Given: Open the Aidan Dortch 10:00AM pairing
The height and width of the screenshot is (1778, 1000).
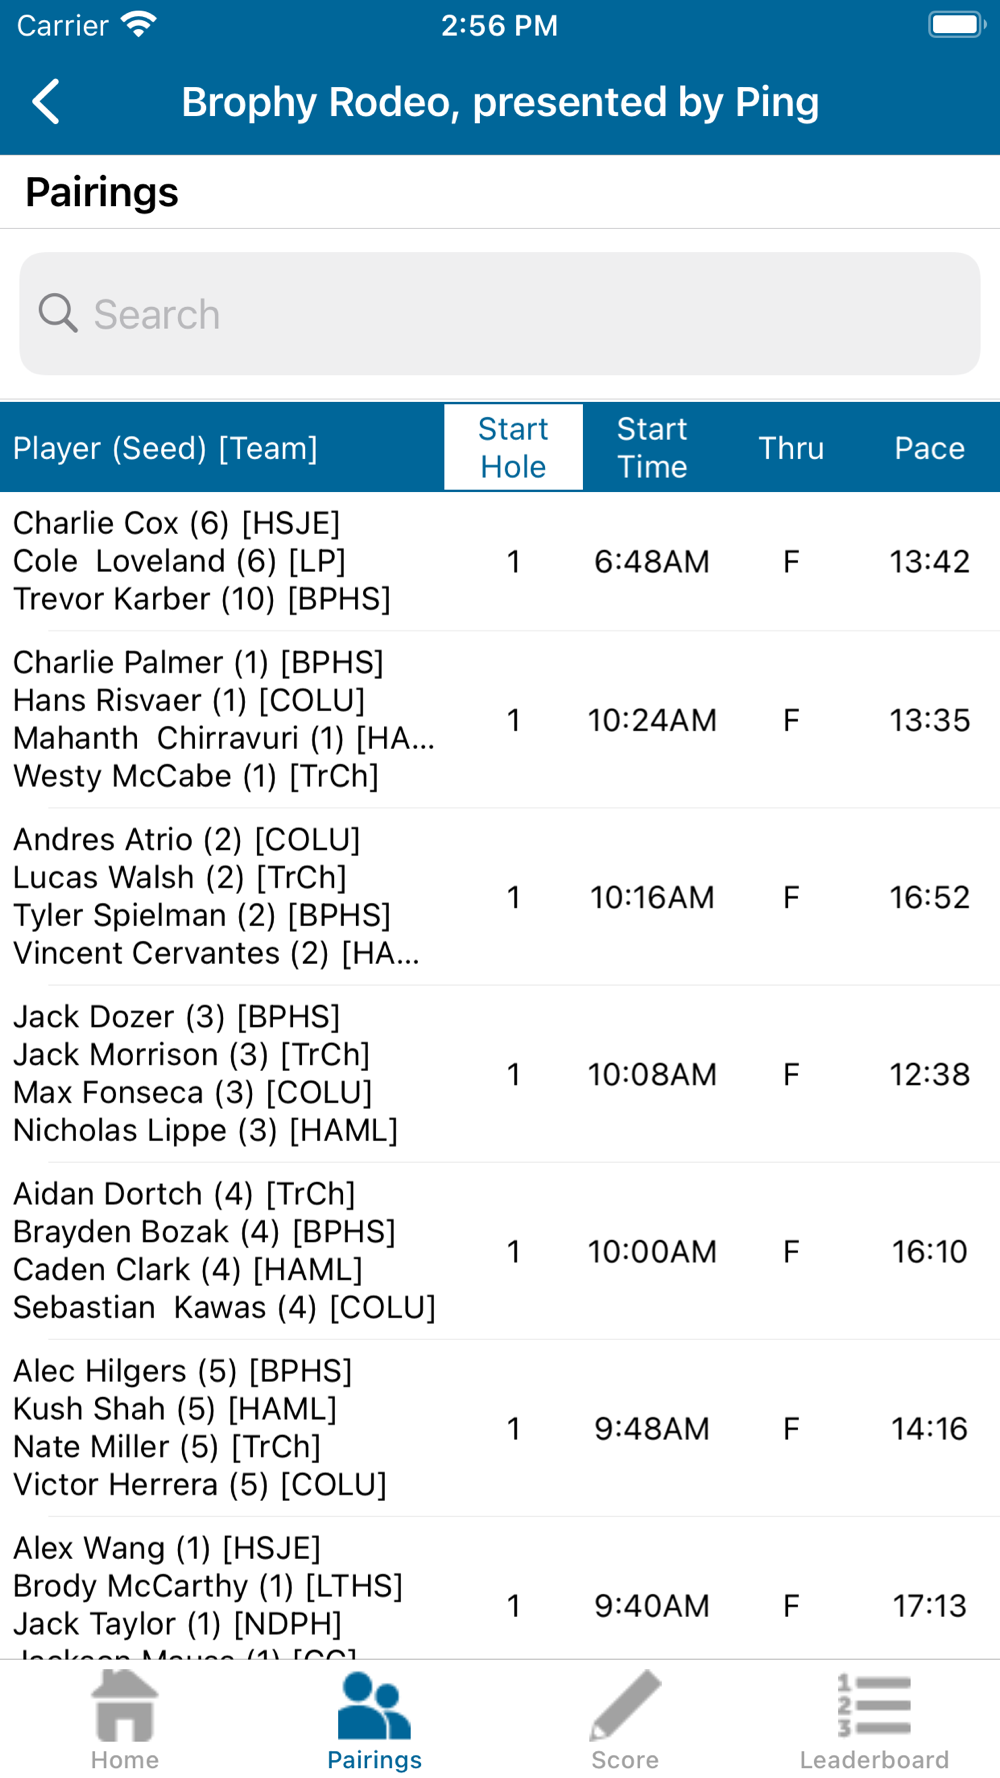Looking at the screenshot, I should pyautogui.click(x=500, y=1250).
